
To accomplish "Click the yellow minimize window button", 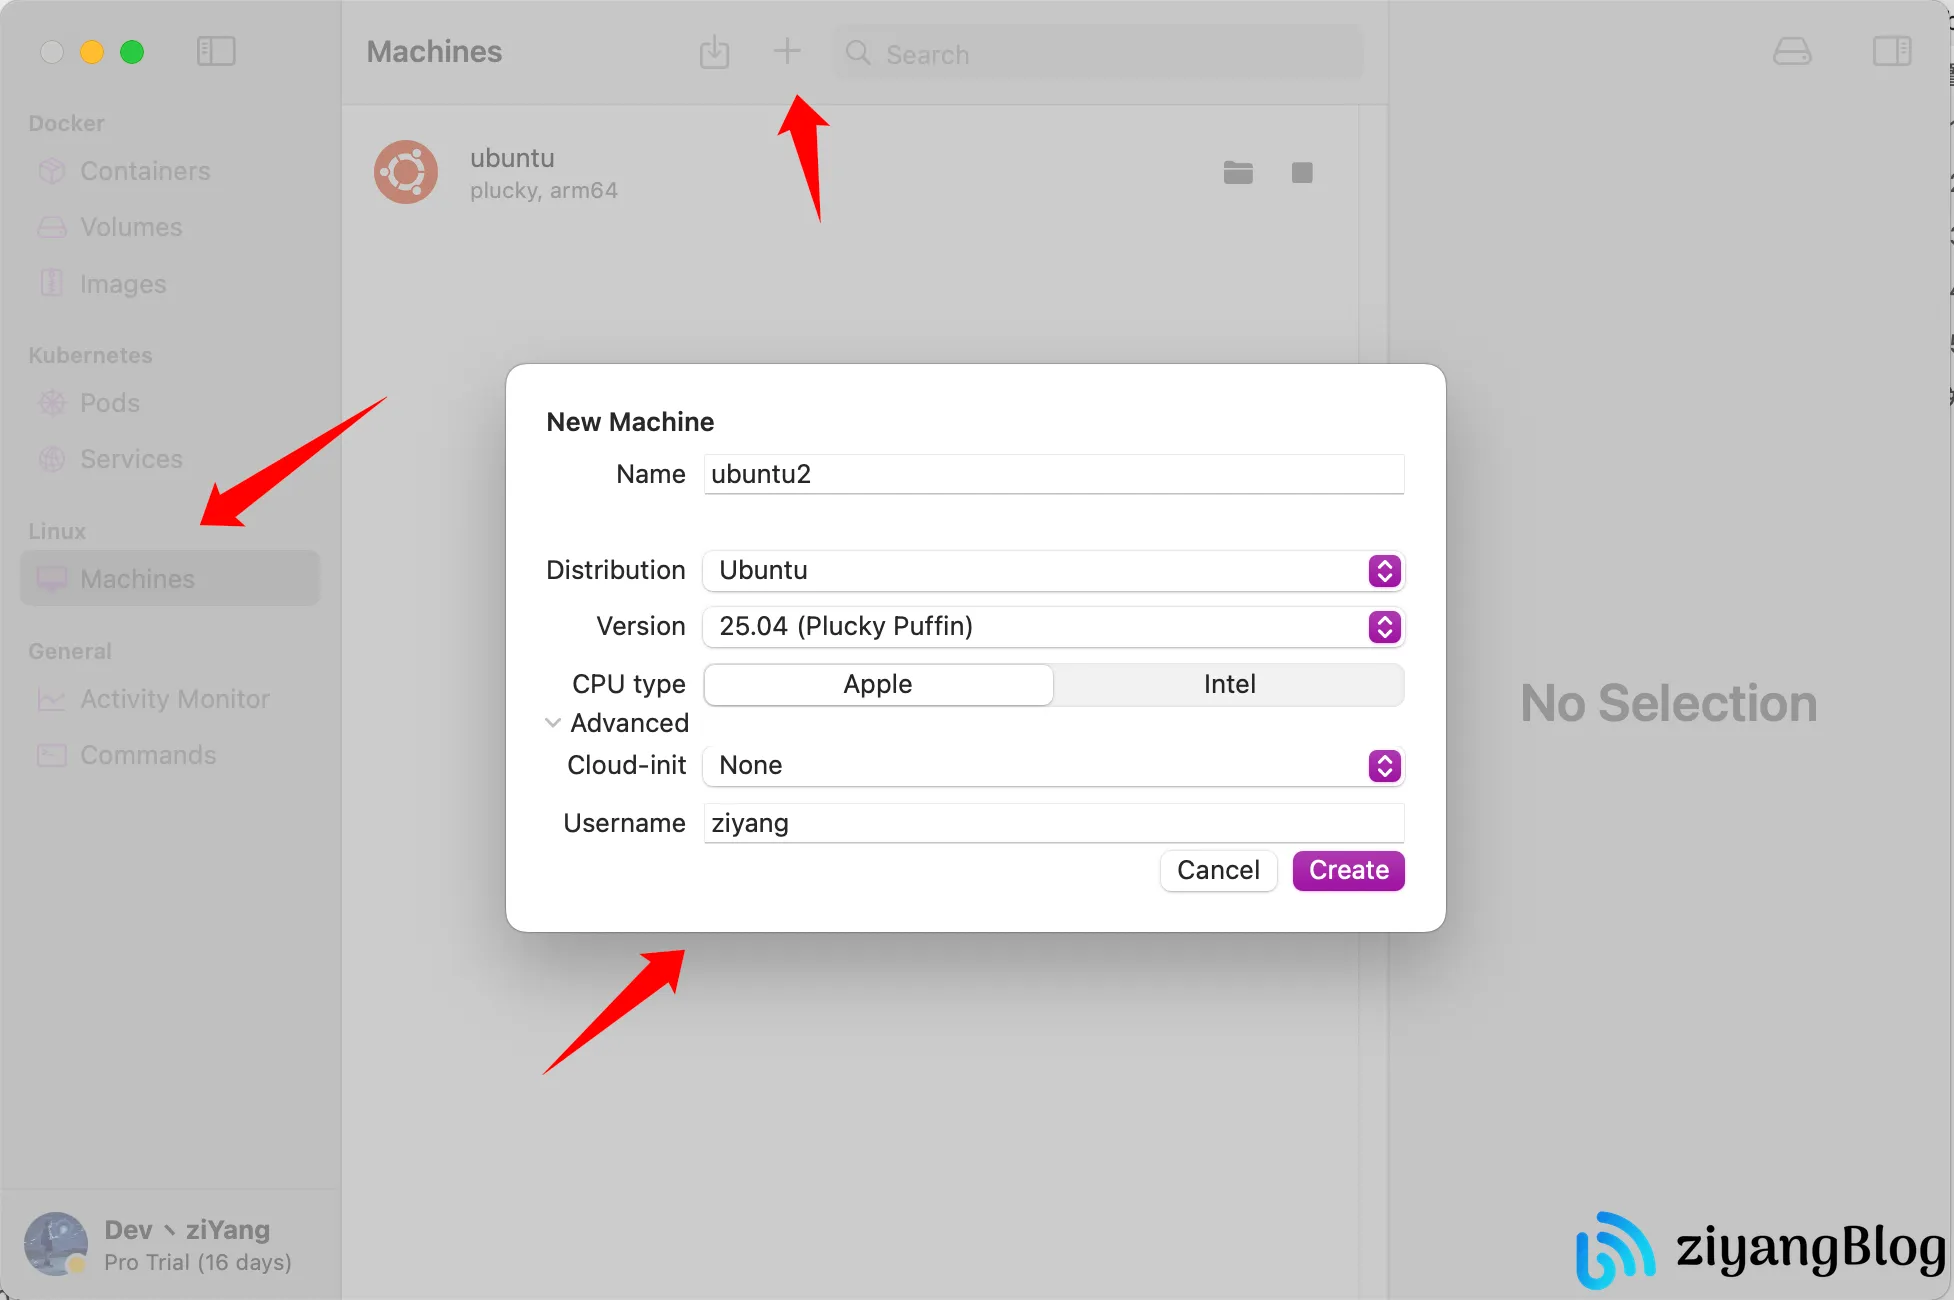I will click(x=92, y=51).
